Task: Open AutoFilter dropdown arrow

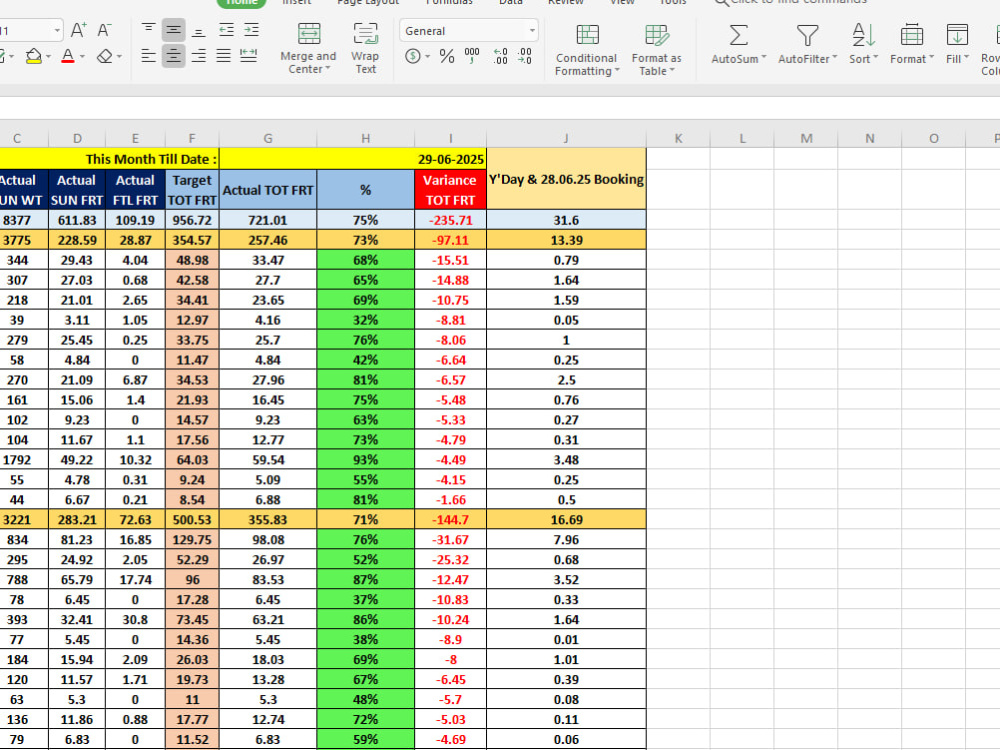Action: tap(834, 57)
